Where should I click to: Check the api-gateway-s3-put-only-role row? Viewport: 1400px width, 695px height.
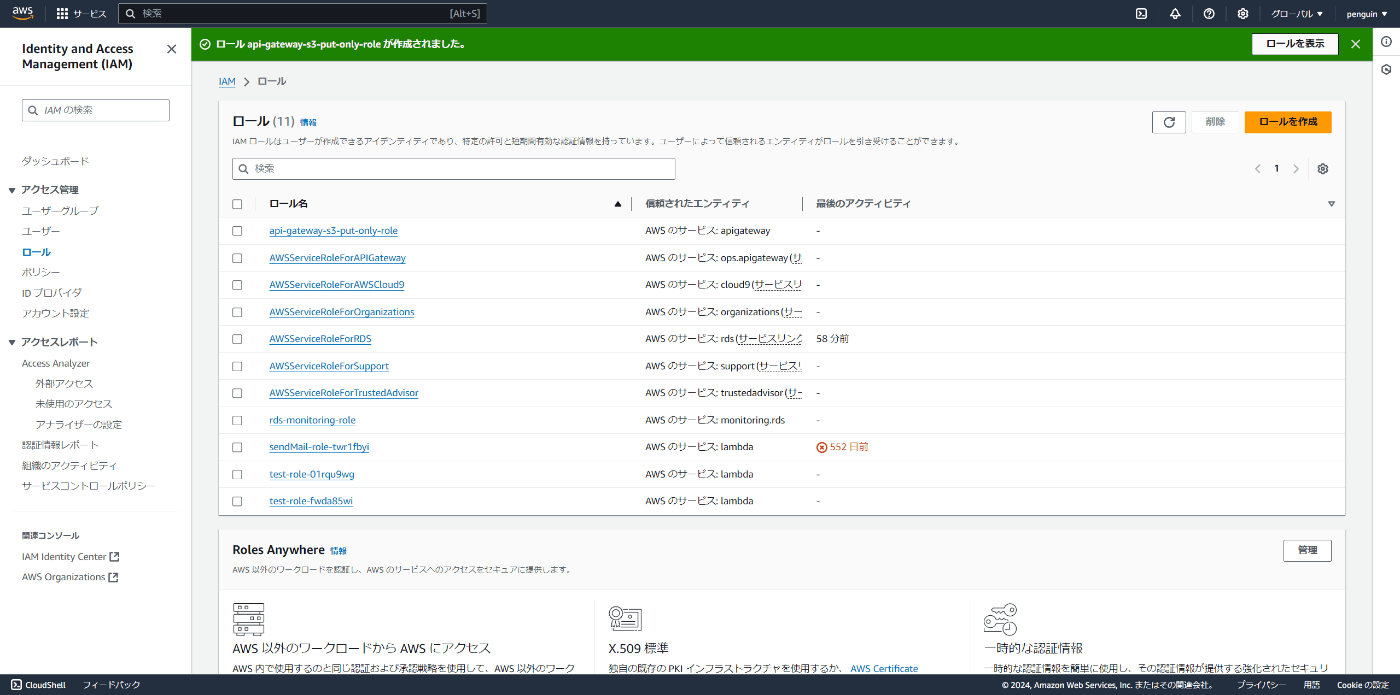point(237,231)
